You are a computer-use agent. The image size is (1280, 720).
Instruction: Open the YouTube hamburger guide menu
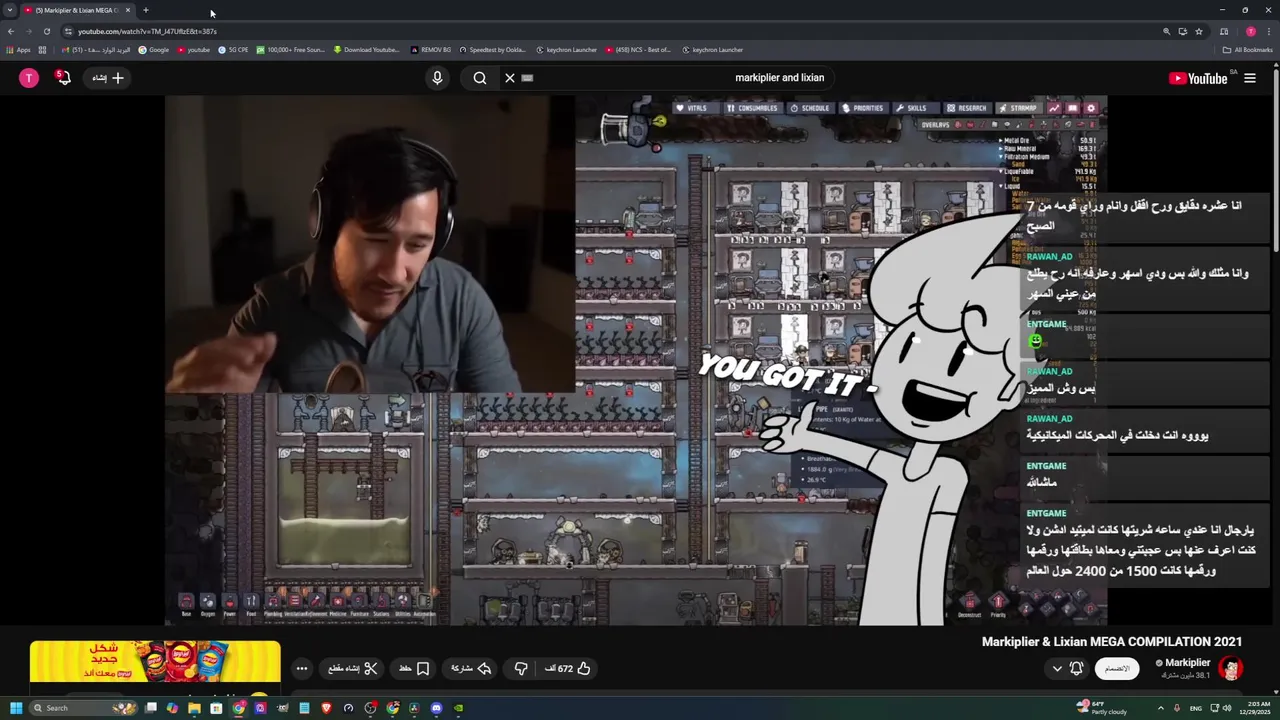[1250, 78]
